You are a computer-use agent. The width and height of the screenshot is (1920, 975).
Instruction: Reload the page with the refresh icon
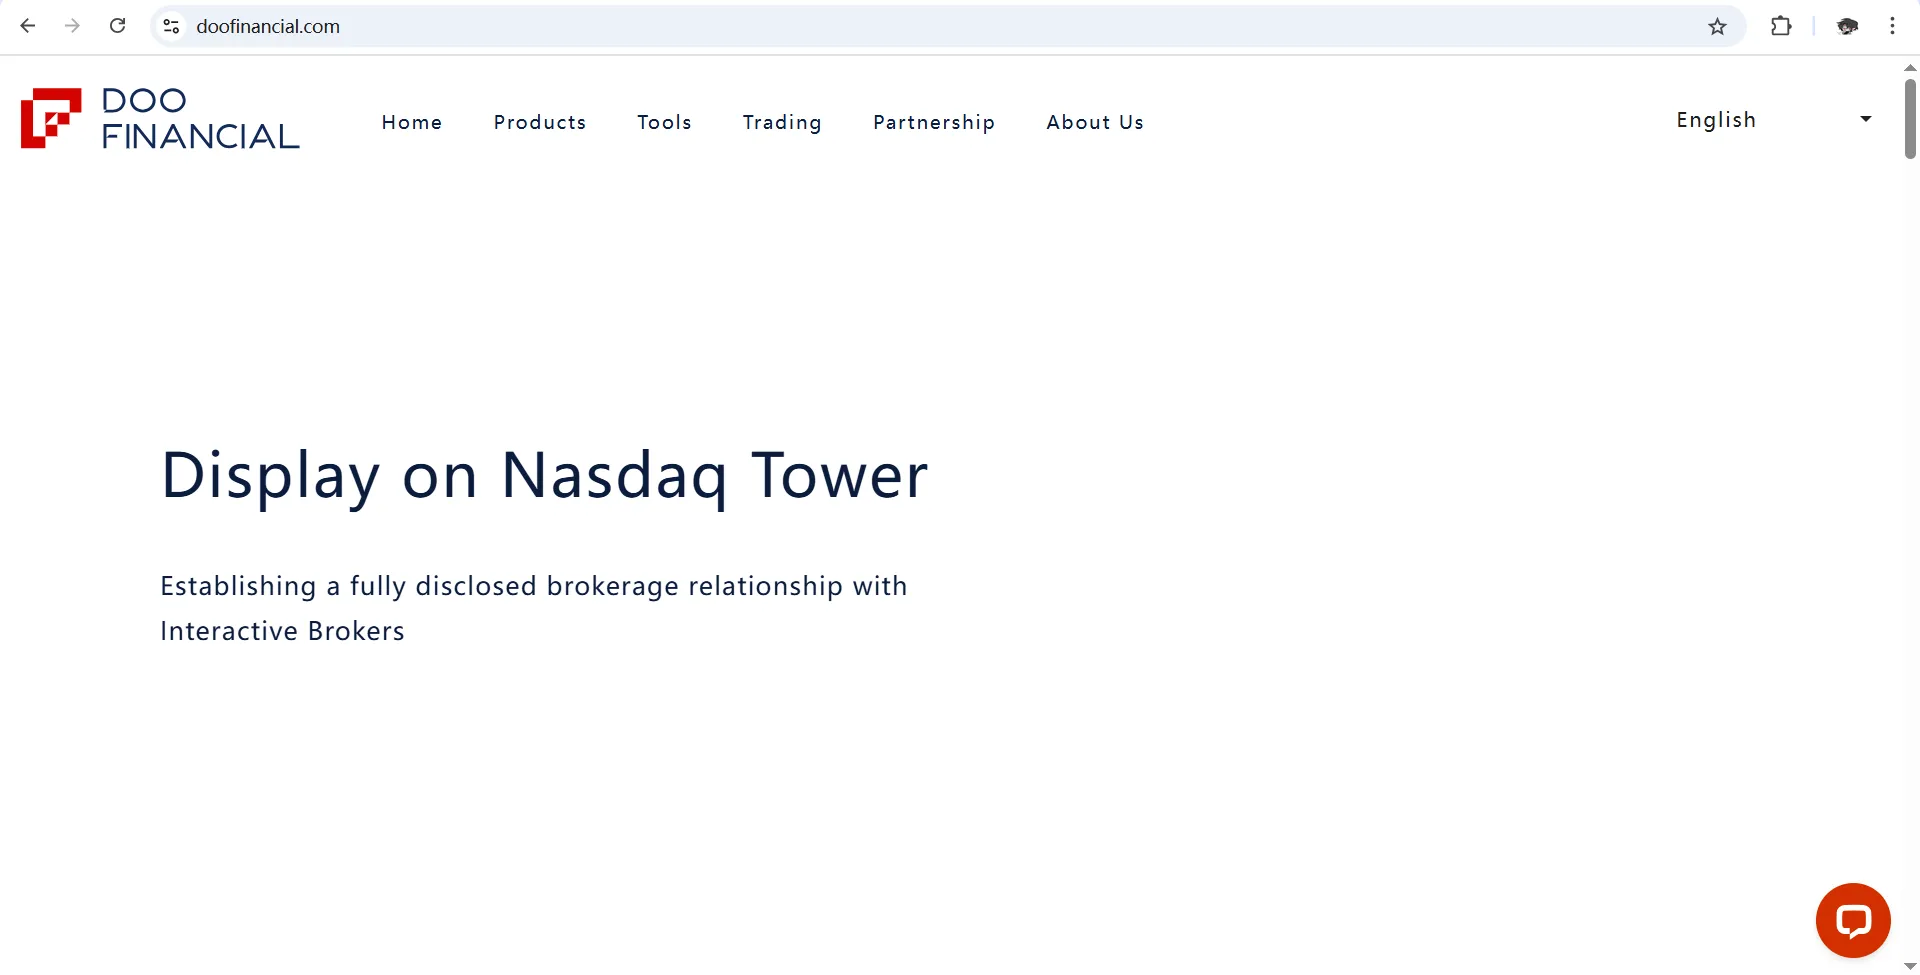point(117,26)
